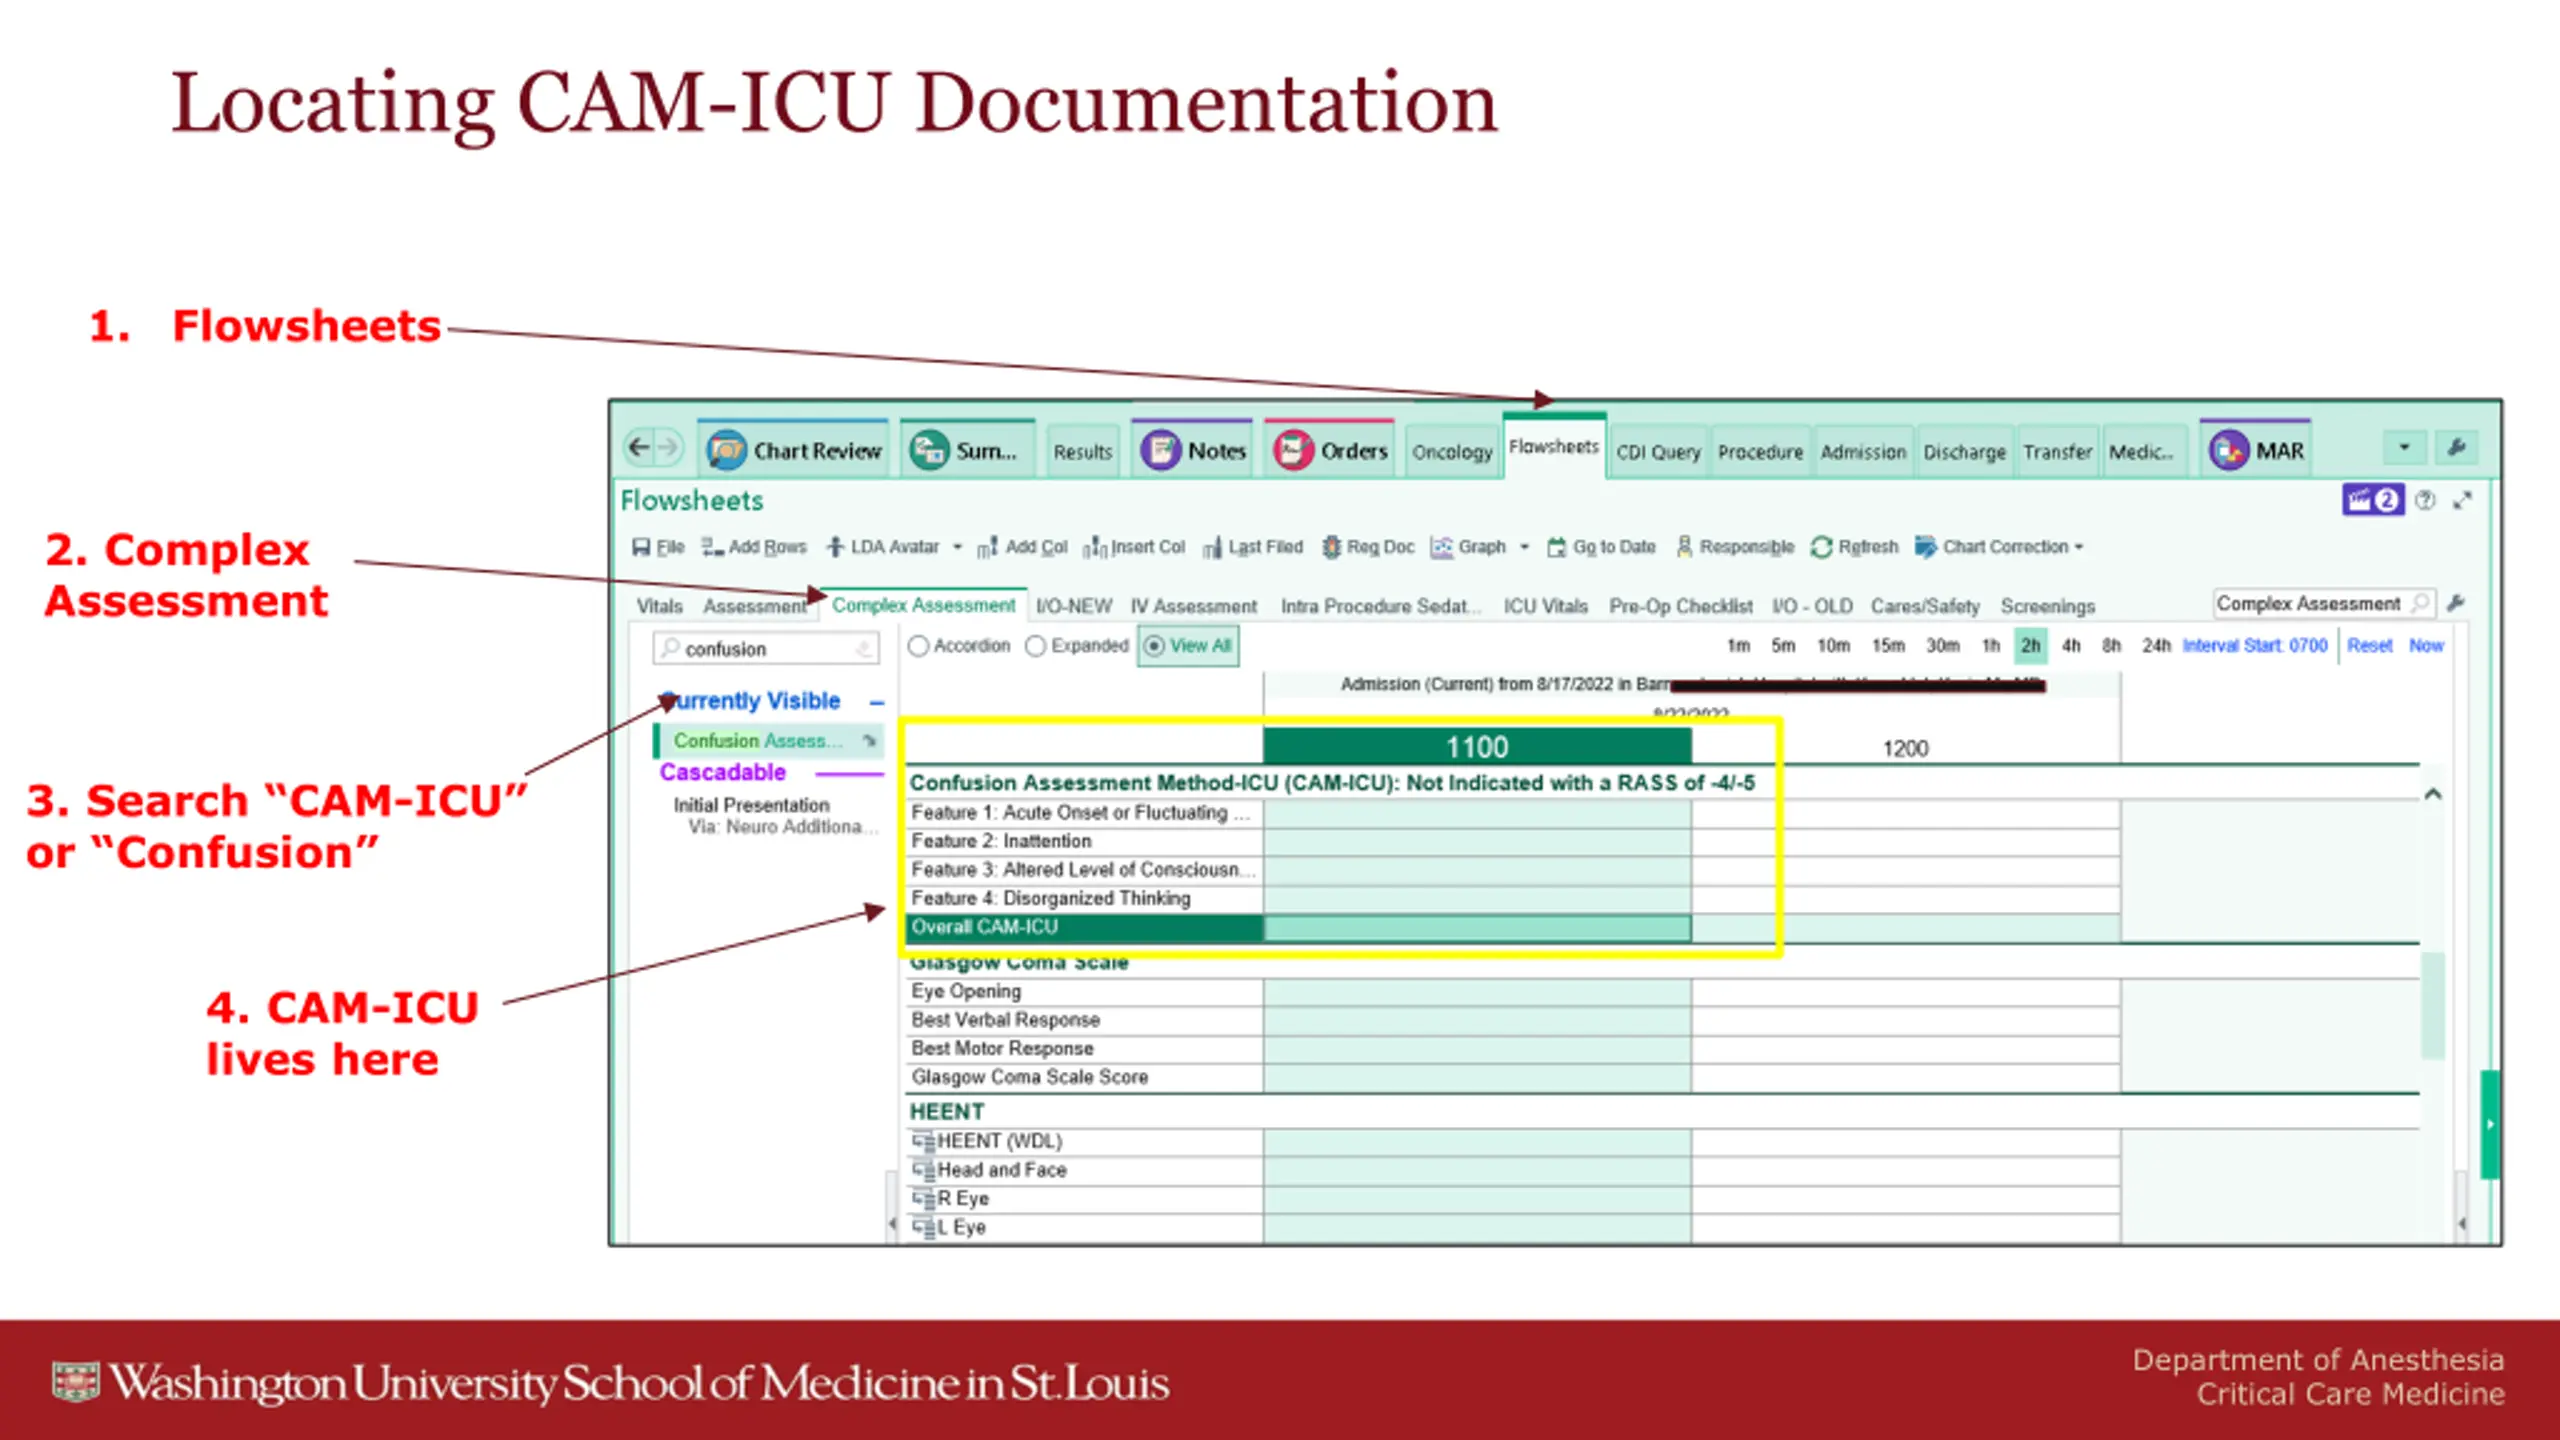This screenshot has width=2560, height=1440.
Task: Open LDA Avatar tool
Action: click(x=883, y=547)
